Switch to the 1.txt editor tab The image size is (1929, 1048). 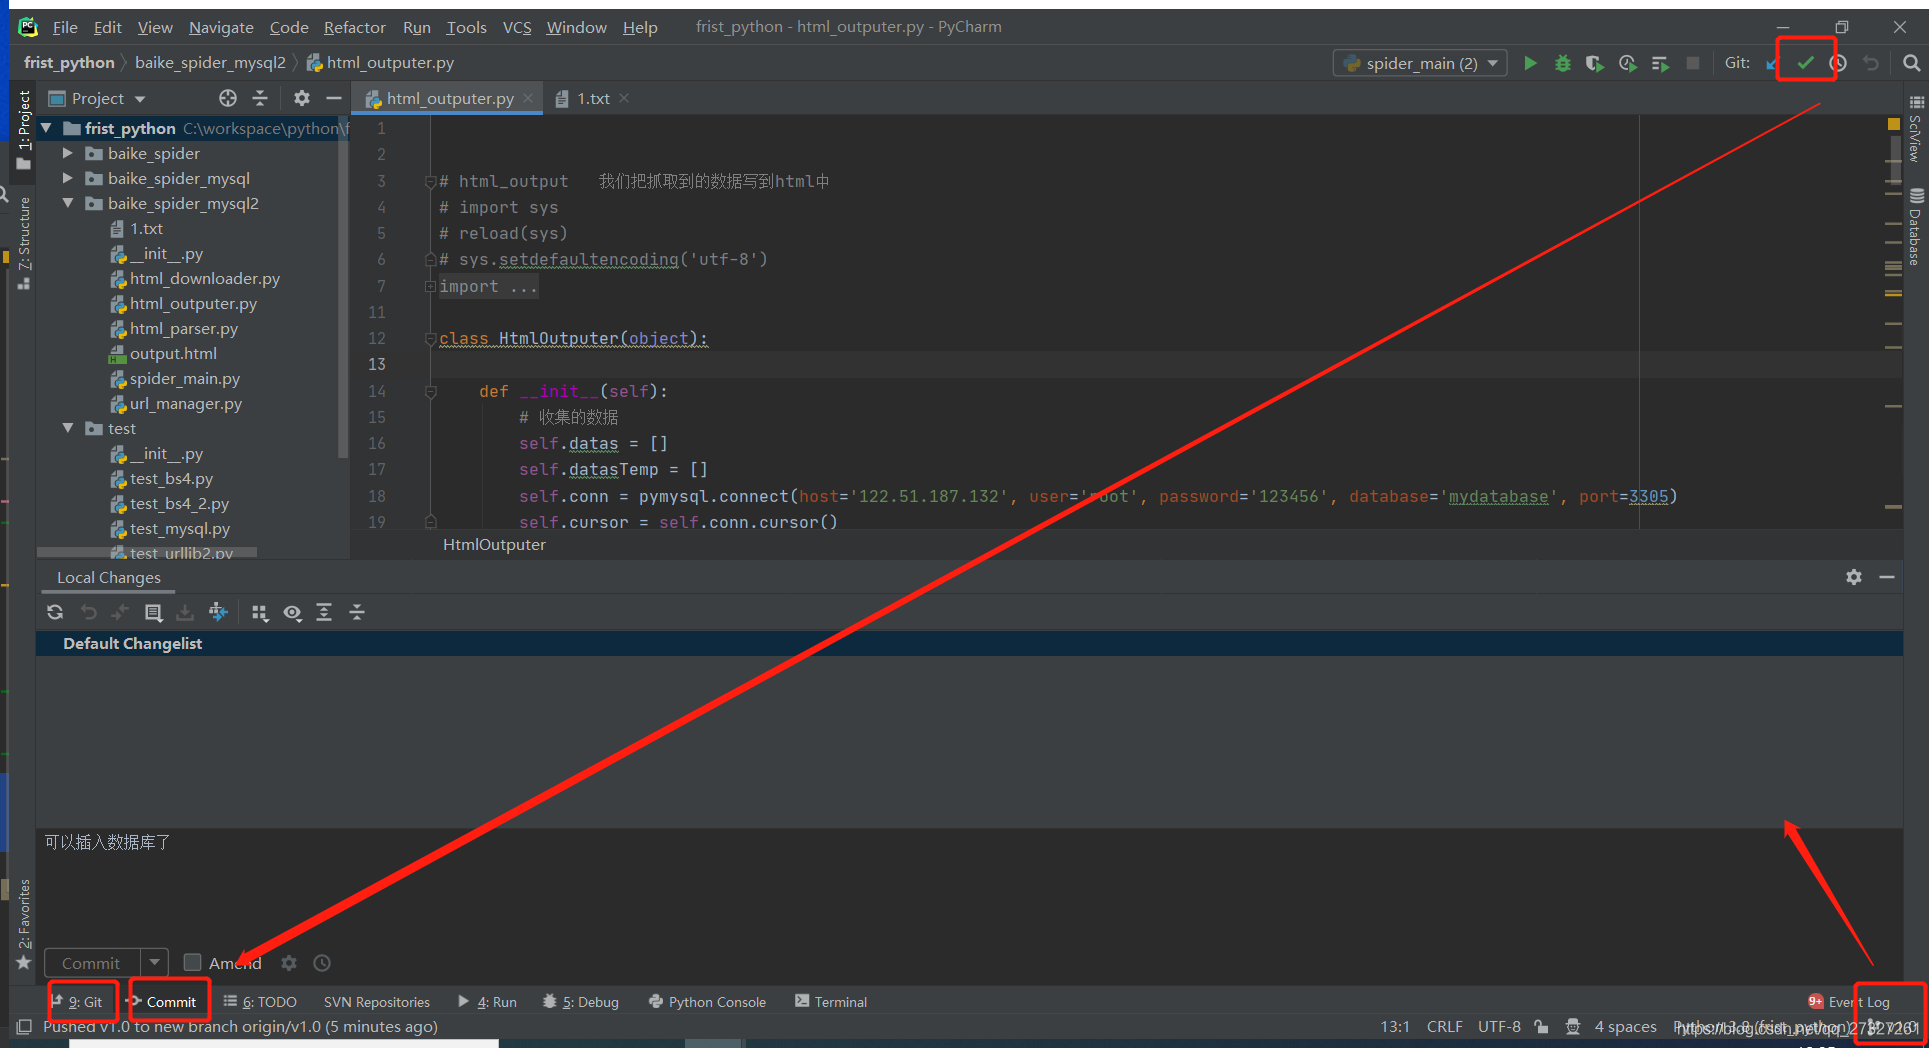tap(592, 98)
